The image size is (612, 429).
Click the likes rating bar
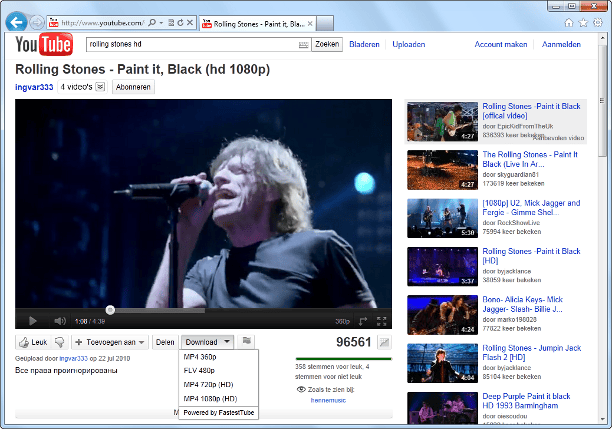[x=343, y=358]
